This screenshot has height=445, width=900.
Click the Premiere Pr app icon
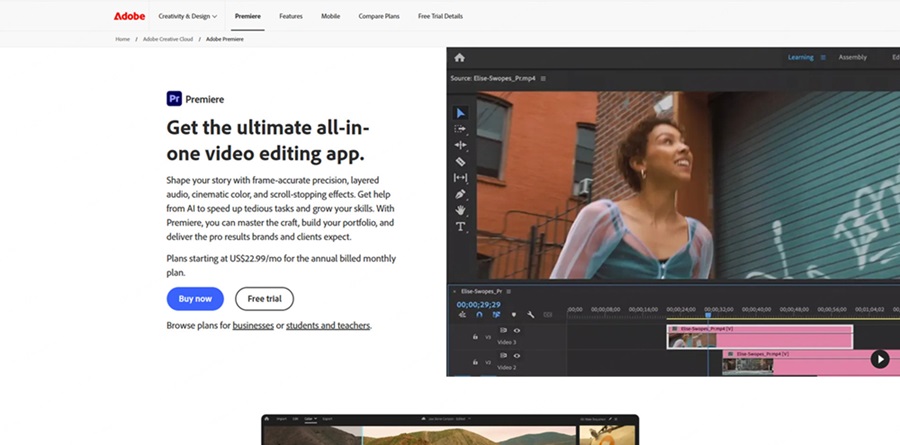174,99
